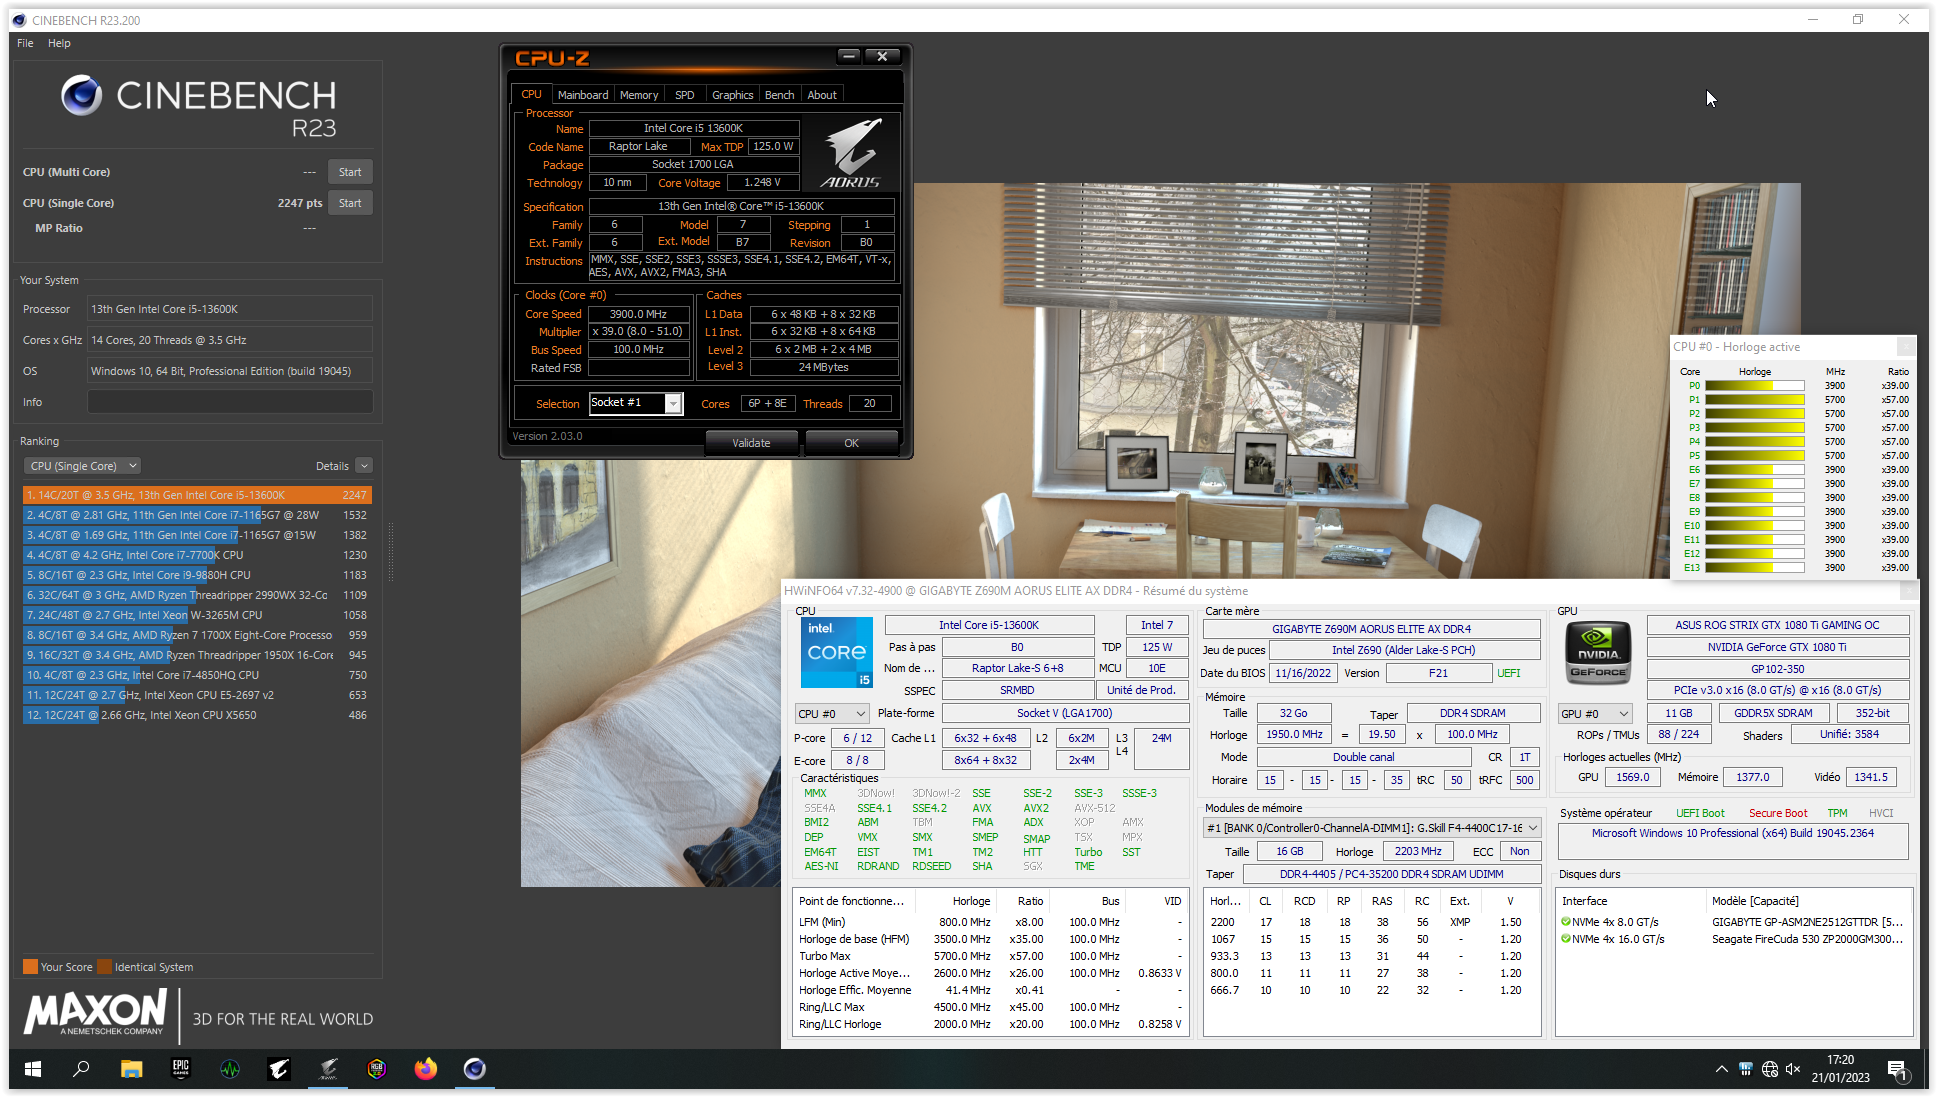Show hidden tray icons chevron
The width and height of the screenshot is (1937, 1097).
tap(1721, 1069)
